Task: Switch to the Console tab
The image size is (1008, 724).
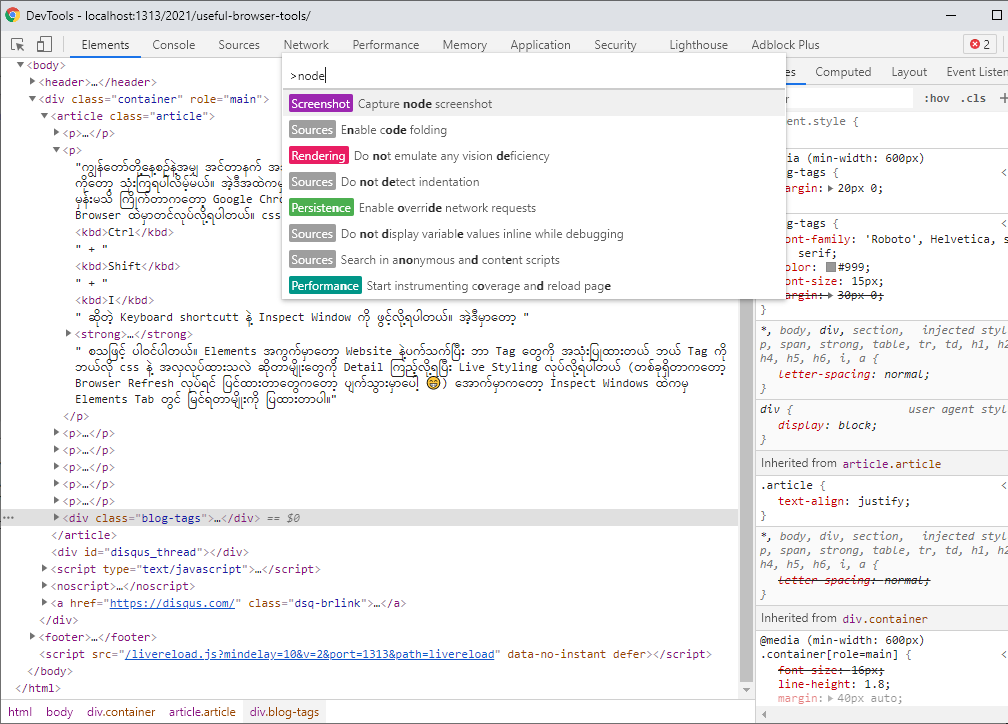Action: [x=174, y=44]
